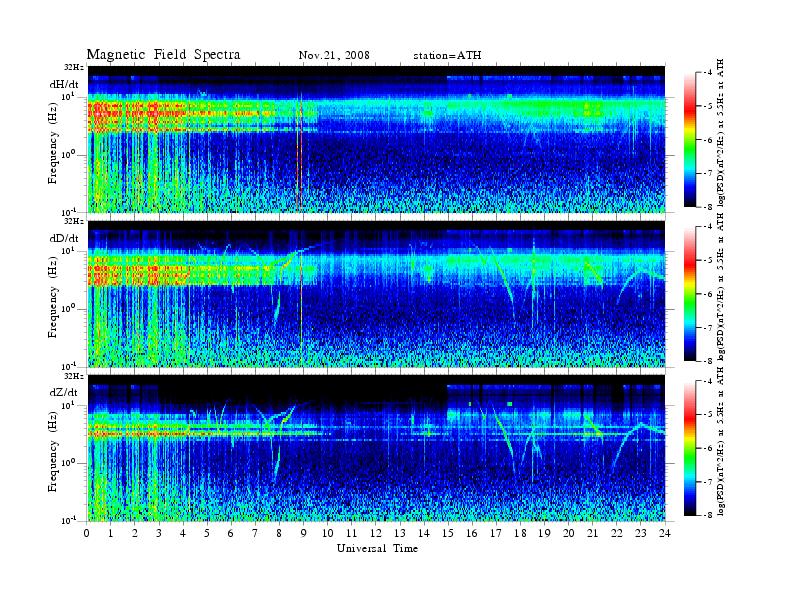Click hour tick label '14' on time axis

[x=424, y=533]
